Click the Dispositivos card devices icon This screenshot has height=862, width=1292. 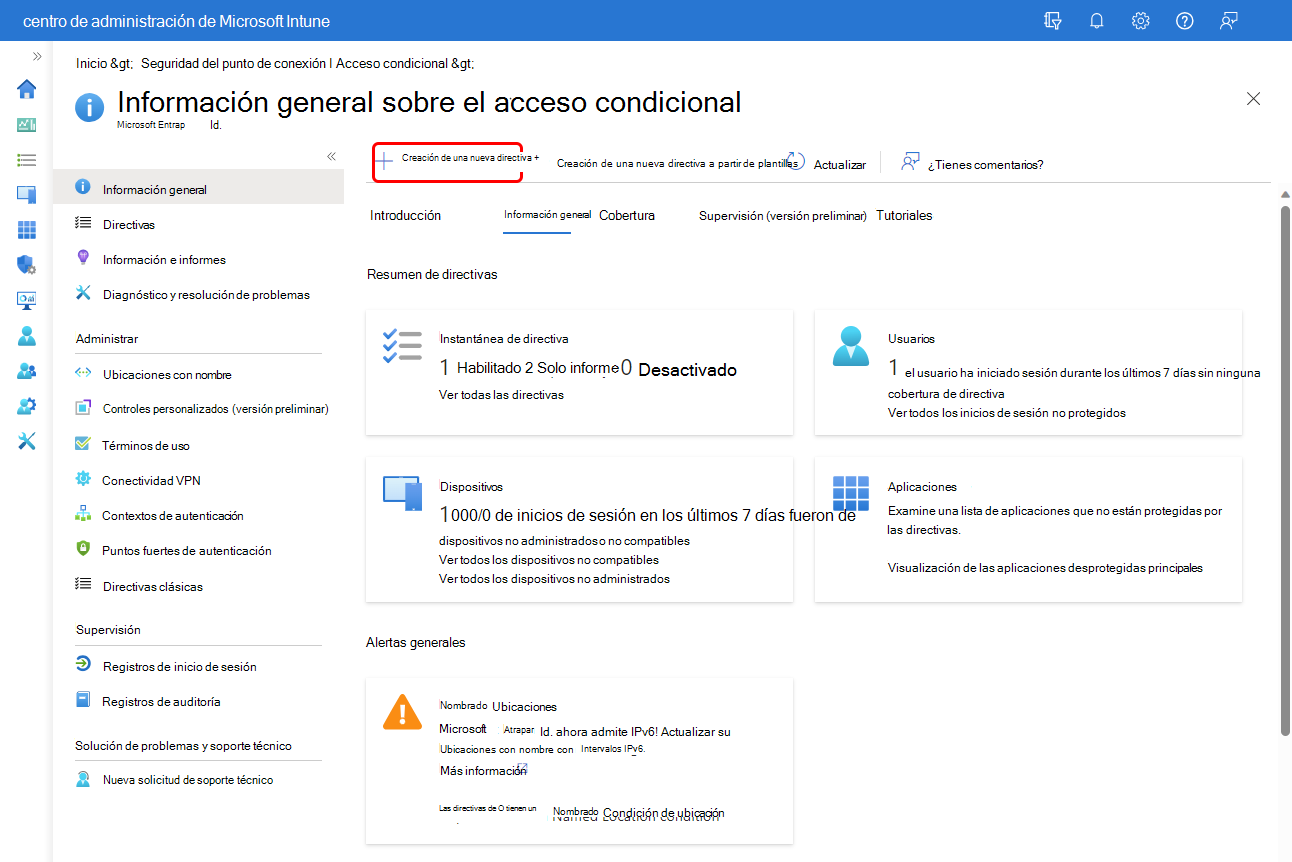pyautogui.click(x=402, y=493)
